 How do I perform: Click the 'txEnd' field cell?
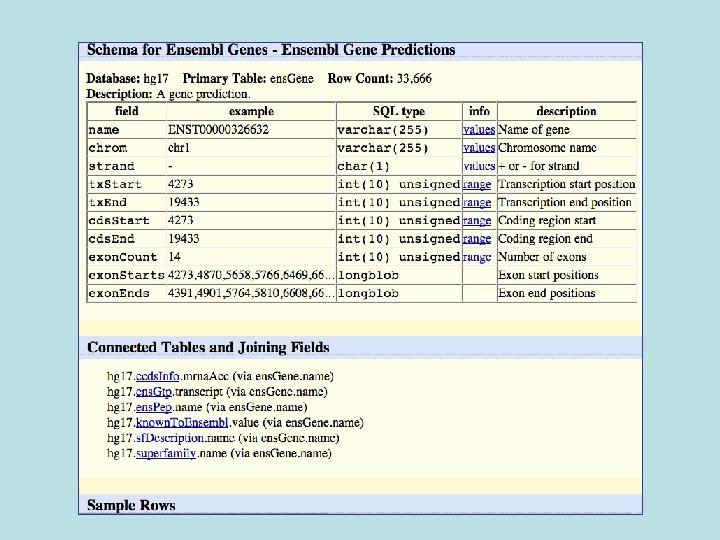(127, 202)
